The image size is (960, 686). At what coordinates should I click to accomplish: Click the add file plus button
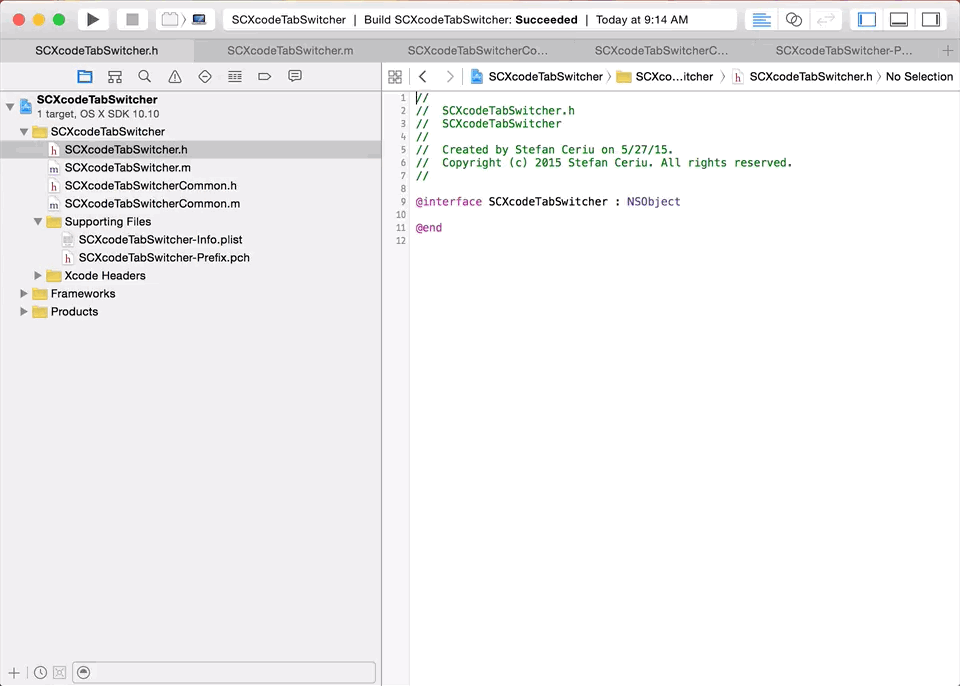(13, 673)
